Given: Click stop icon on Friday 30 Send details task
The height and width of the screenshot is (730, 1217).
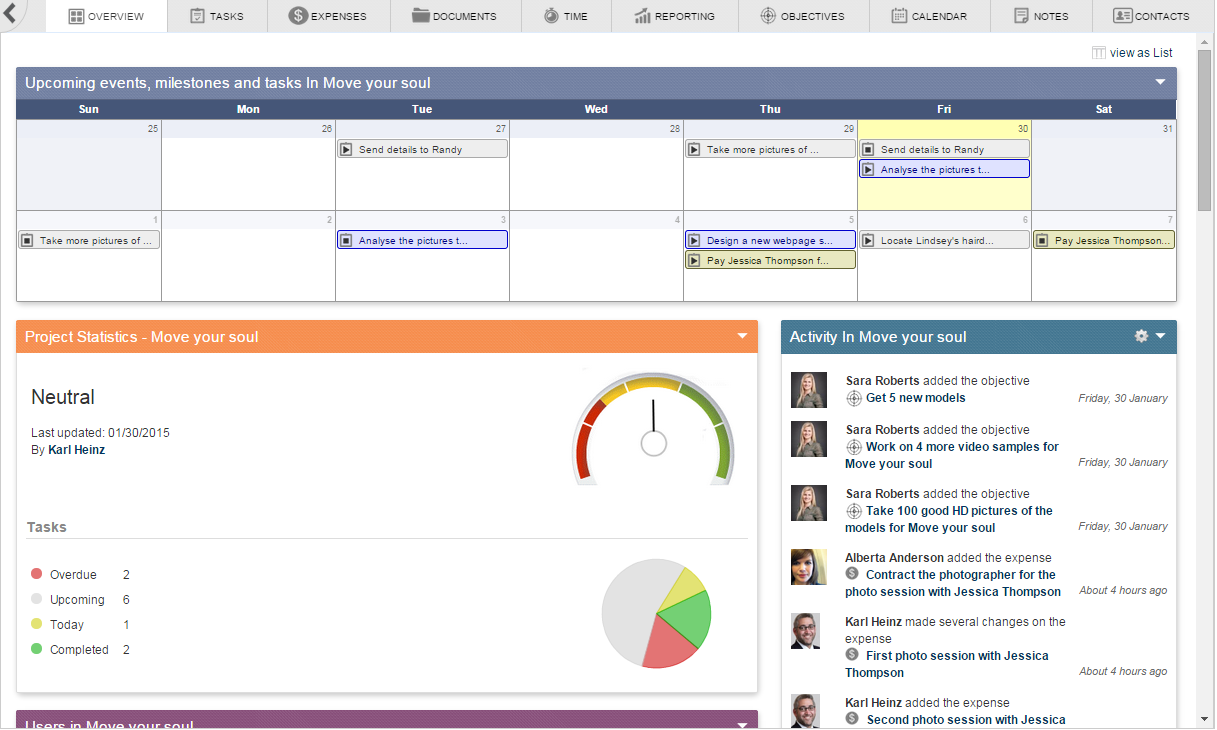Looking at the screenshot, I should click(868, 149).
